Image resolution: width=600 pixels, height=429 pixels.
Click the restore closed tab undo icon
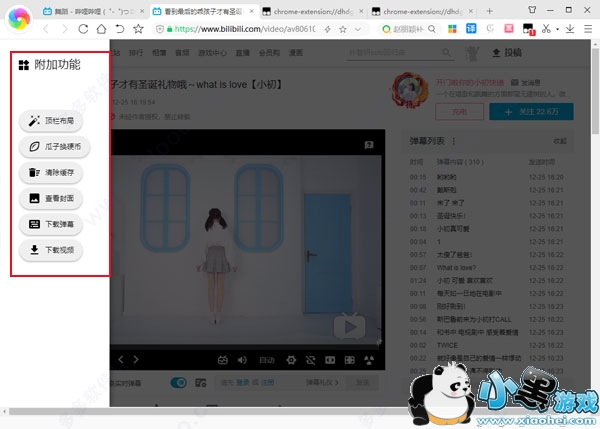pos(120,29)
